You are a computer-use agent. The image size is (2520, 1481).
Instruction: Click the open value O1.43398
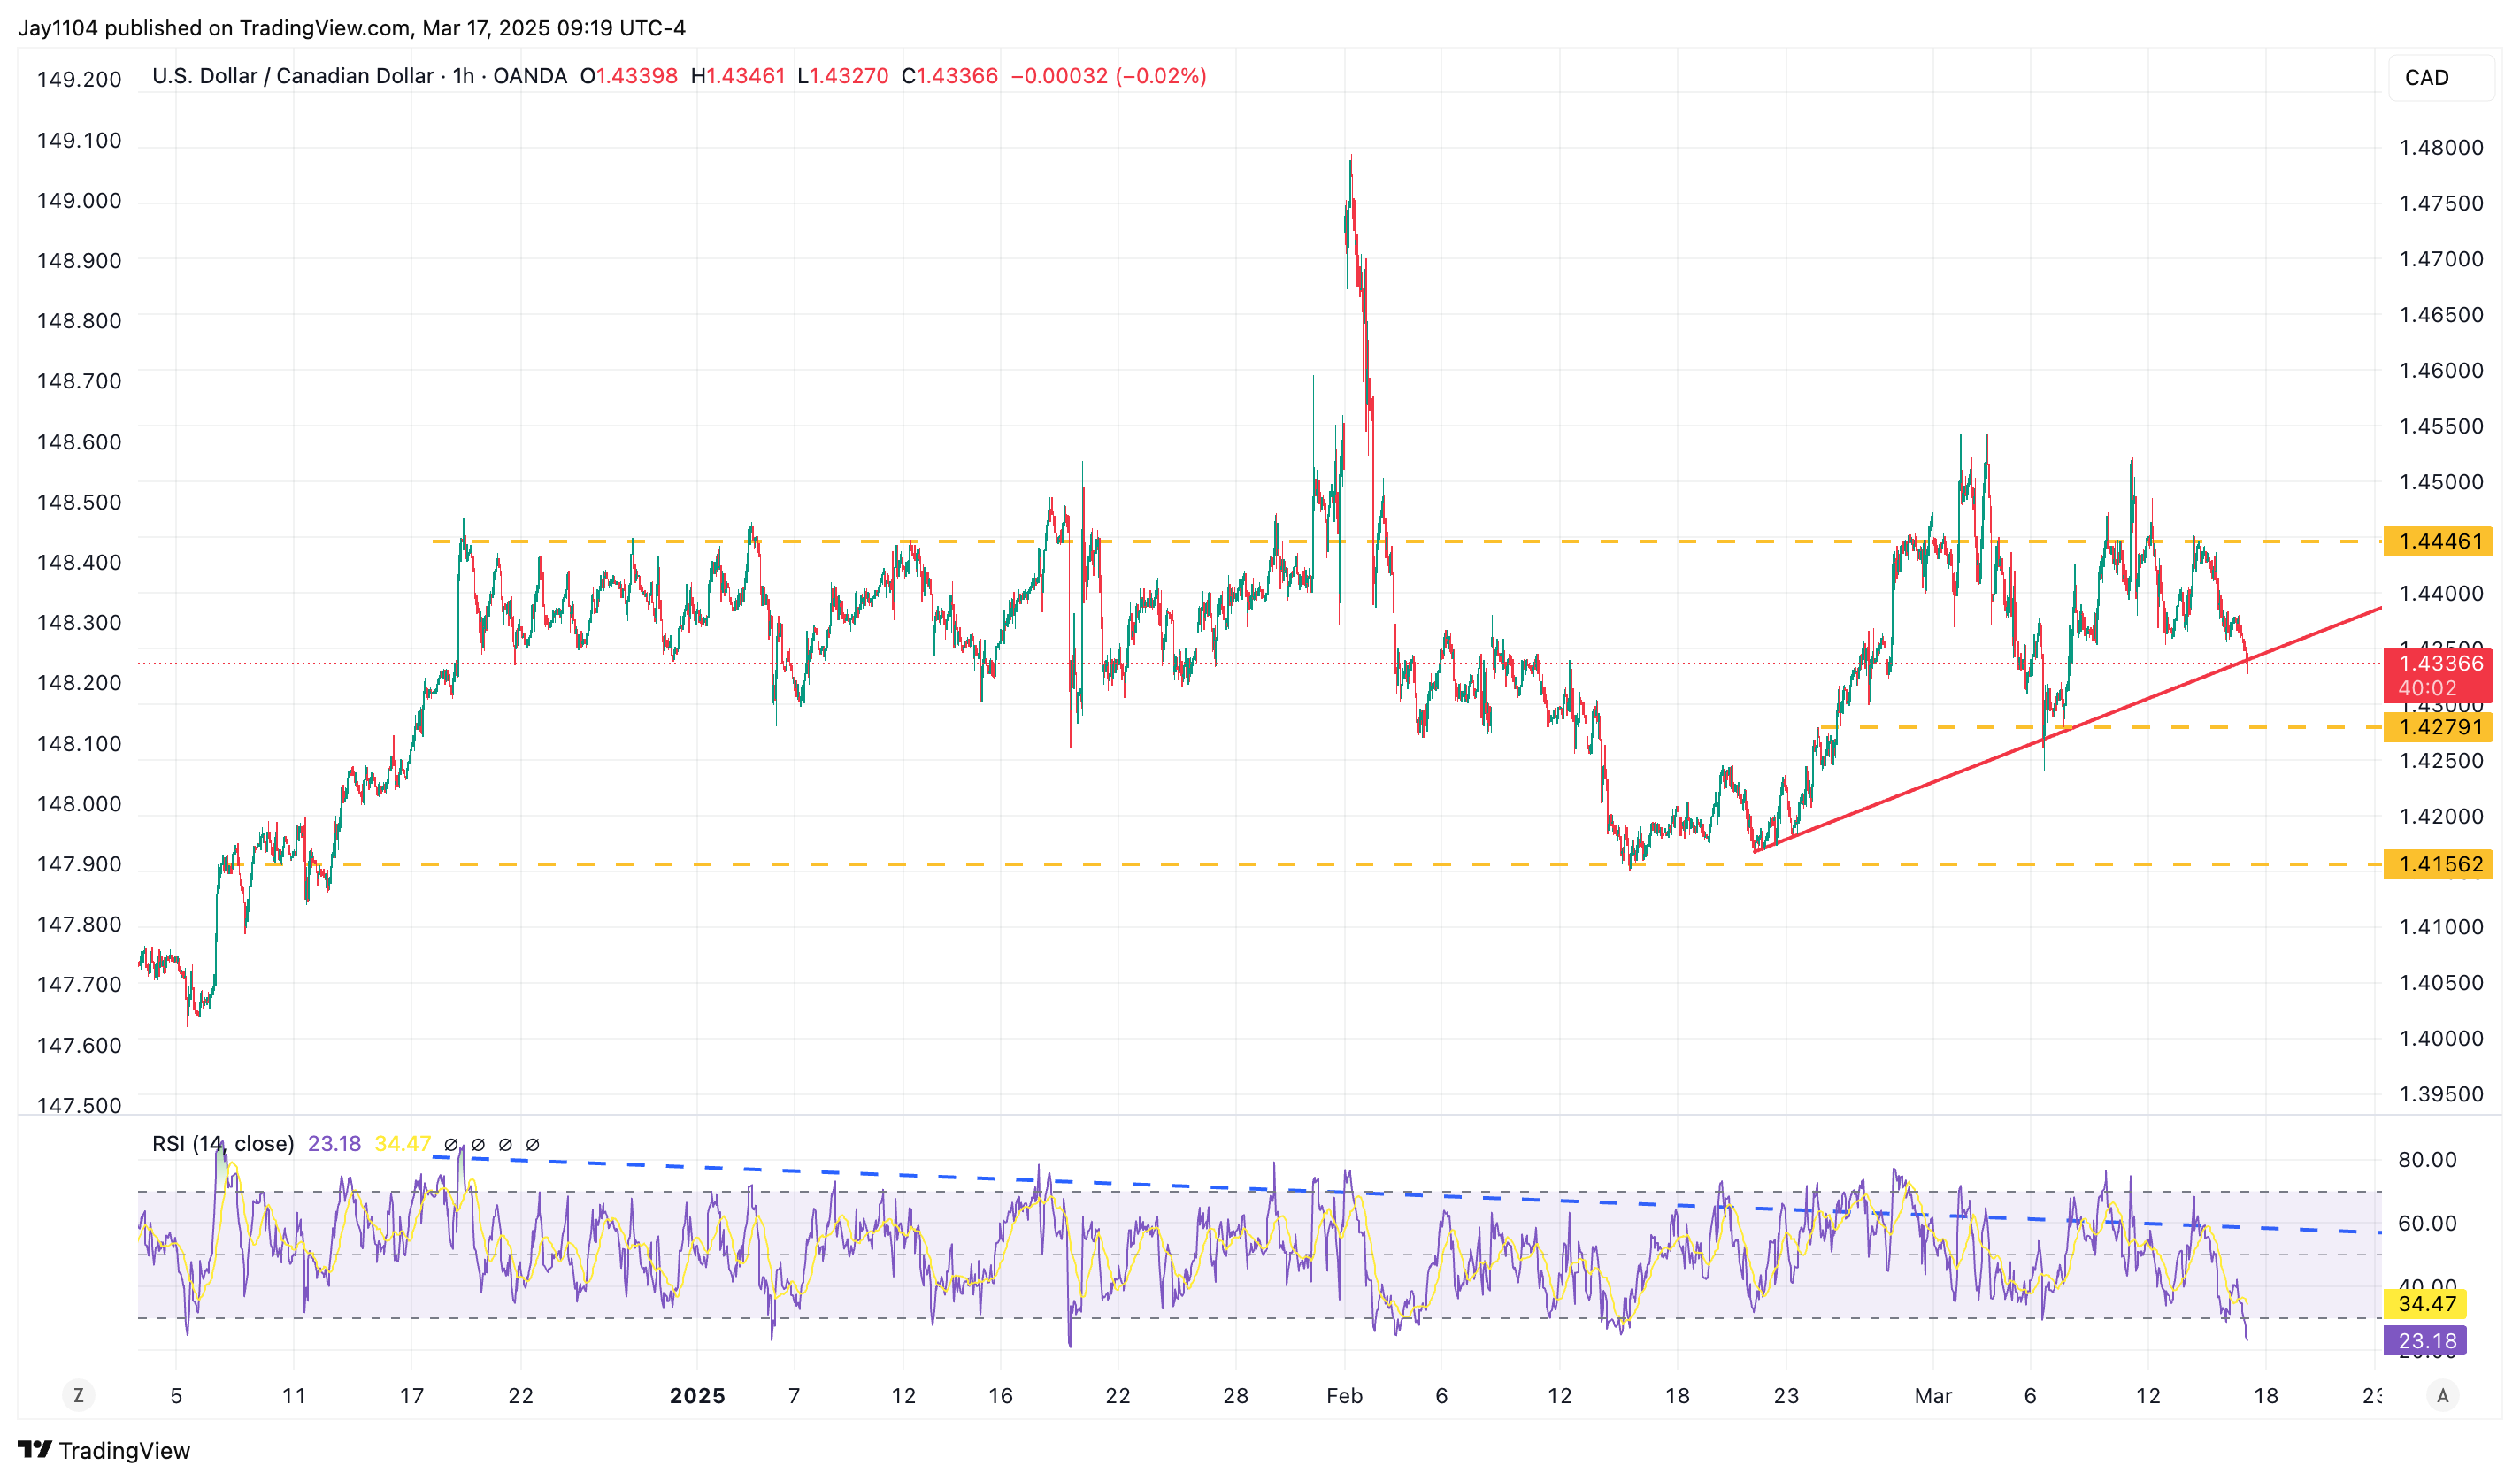pyautogui.click(x=629, y=76)
